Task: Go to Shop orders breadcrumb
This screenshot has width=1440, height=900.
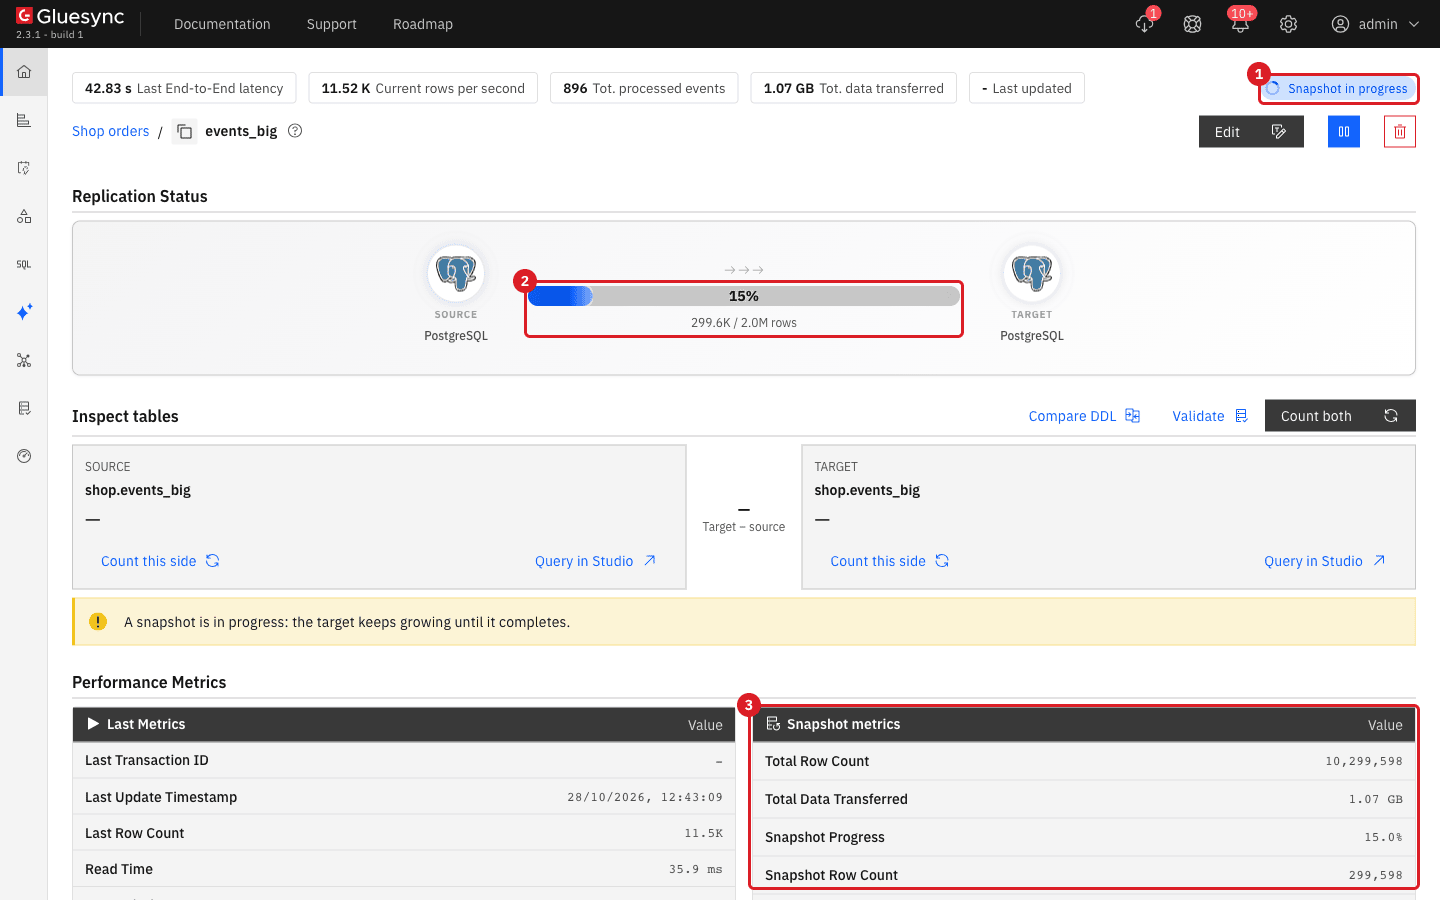Action: 110,131
